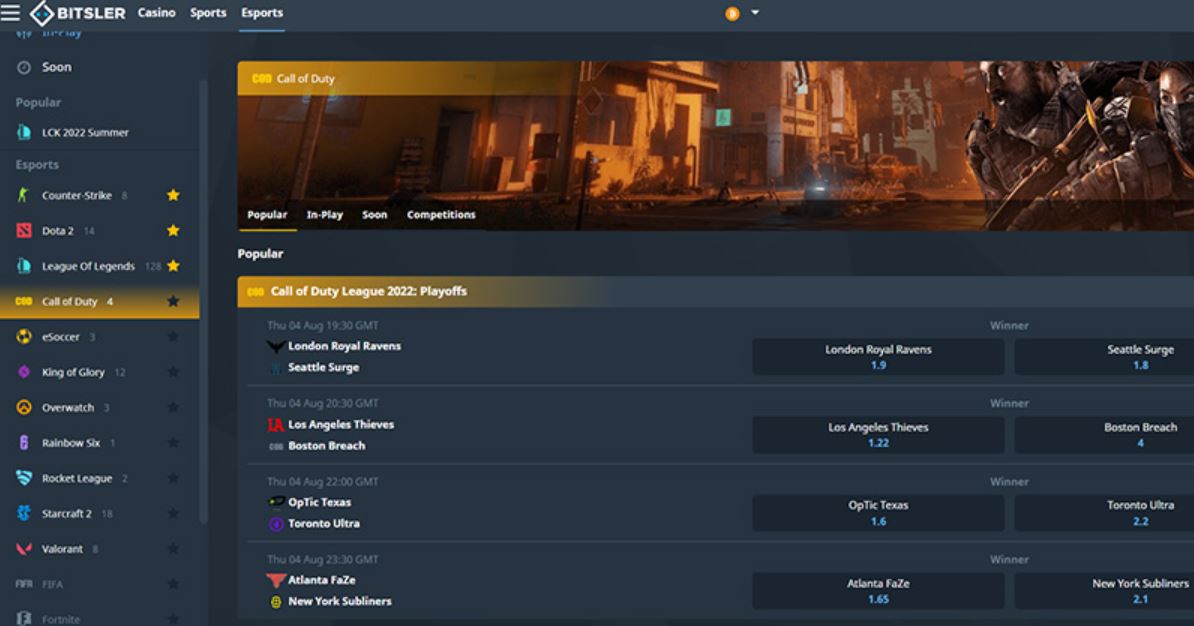The height and width of the screenshot is (626, 1194).
Task: Click the Atlanta FaZe team logo
Action: pos(276,580)
